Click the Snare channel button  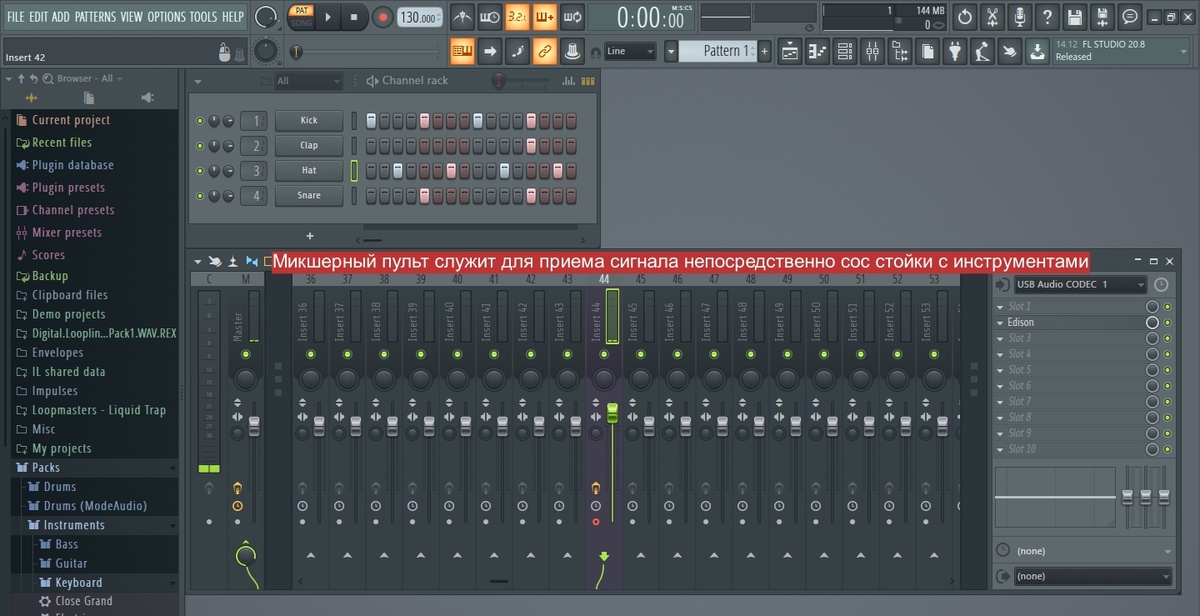[x=309, y=196]
